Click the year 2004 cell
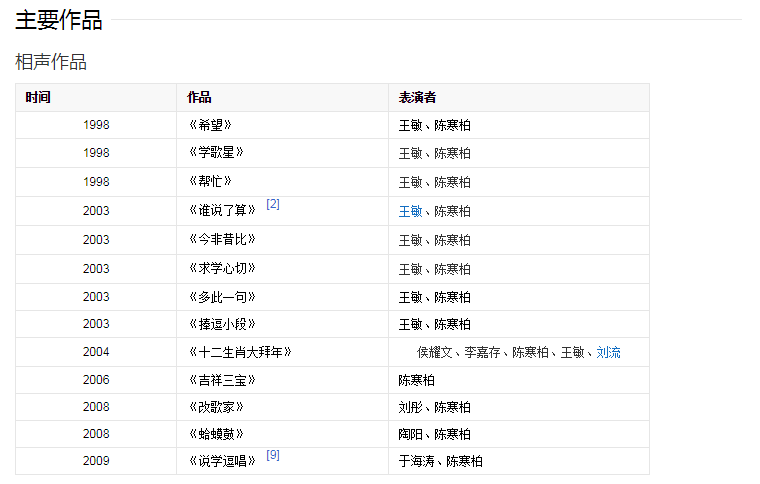This screenshot has height=484, width=760. (x=96, y=352)
